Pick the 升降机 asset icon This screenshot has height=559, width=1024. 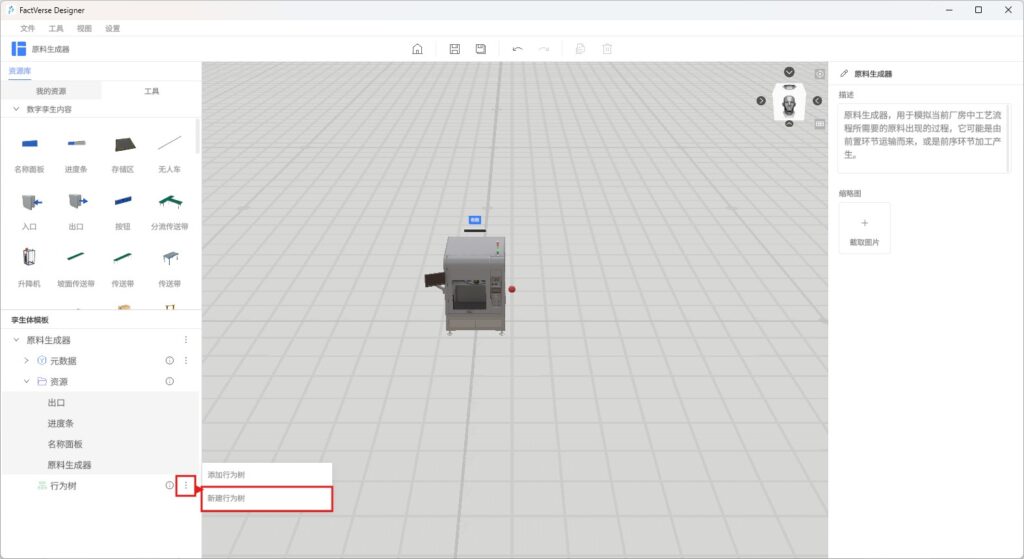pos(29,258)
